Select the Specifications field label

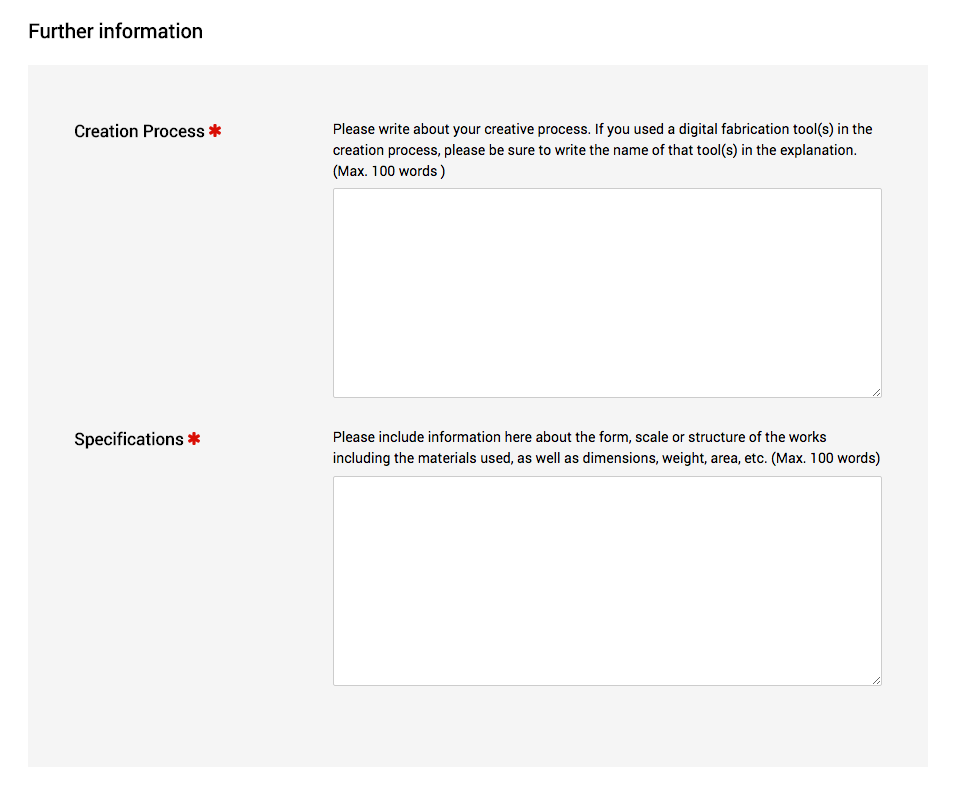pyautogui.click(x=129, y=440)
